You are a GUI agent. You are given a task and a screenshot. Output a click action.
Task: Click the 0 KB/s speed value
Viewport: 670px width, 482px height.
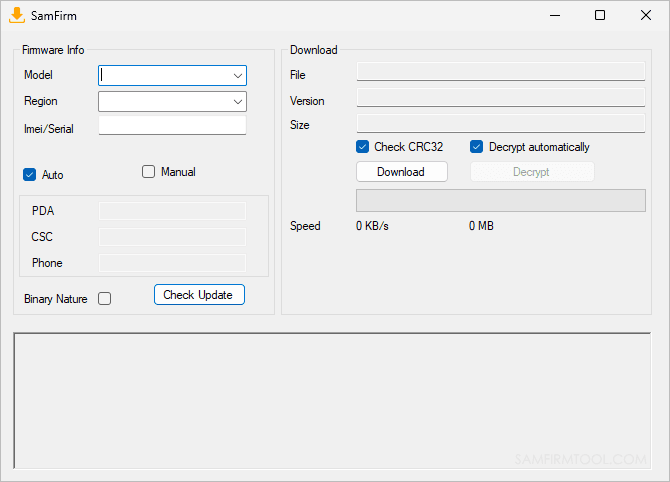click(372, 226)
